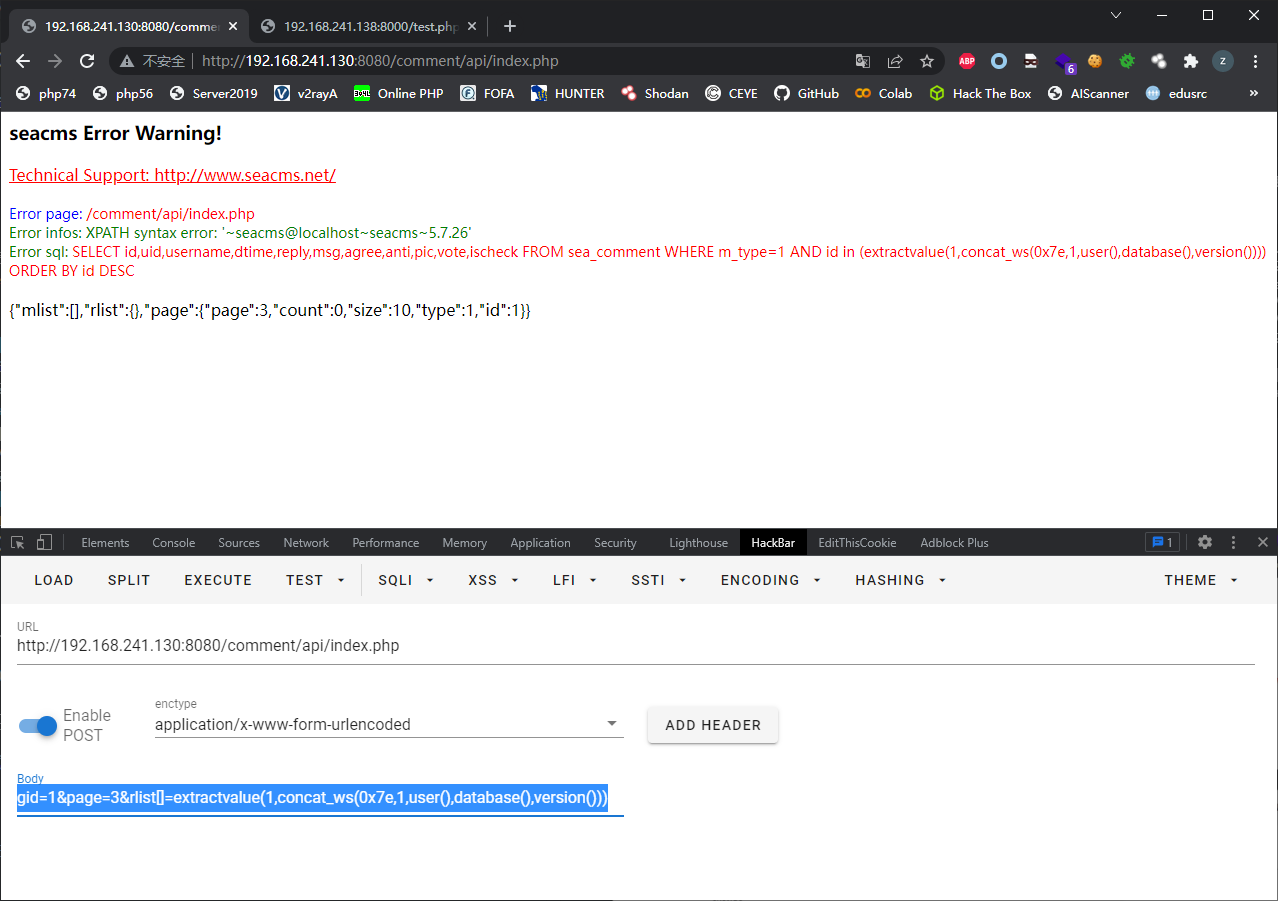Viewport: 1278px width, 901px height.
Task: Click the HackBar URL input field
Action: pyautogui.click(x=635, y=646)
